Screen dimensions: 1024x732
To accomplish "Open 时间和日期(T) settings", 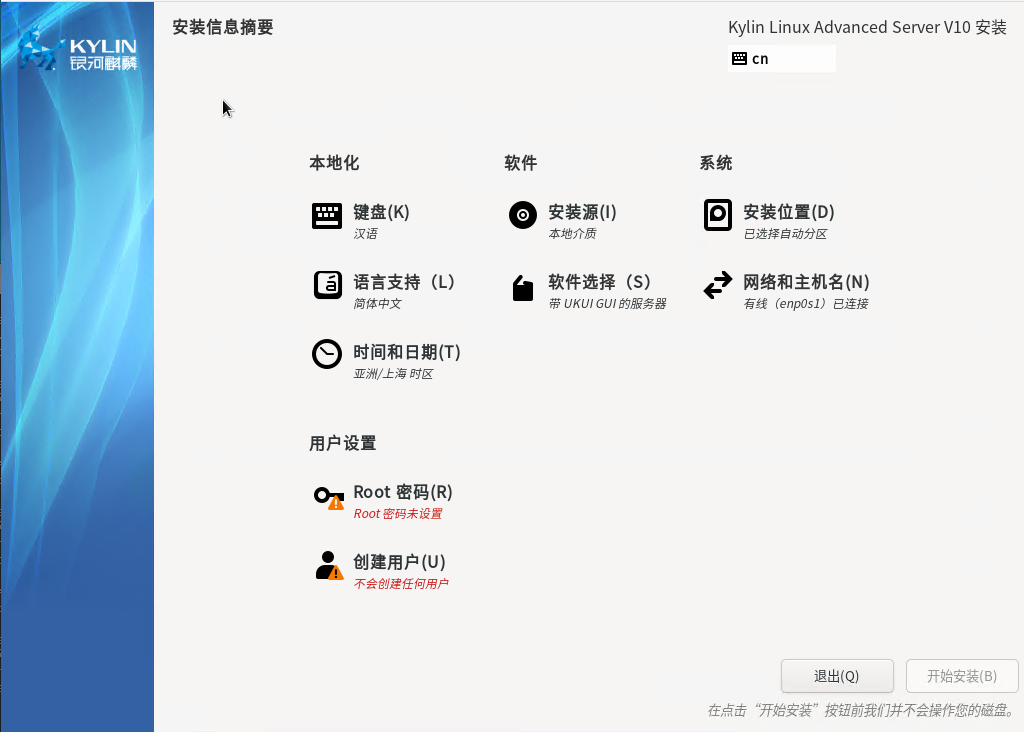I will [x=407, y=352].
